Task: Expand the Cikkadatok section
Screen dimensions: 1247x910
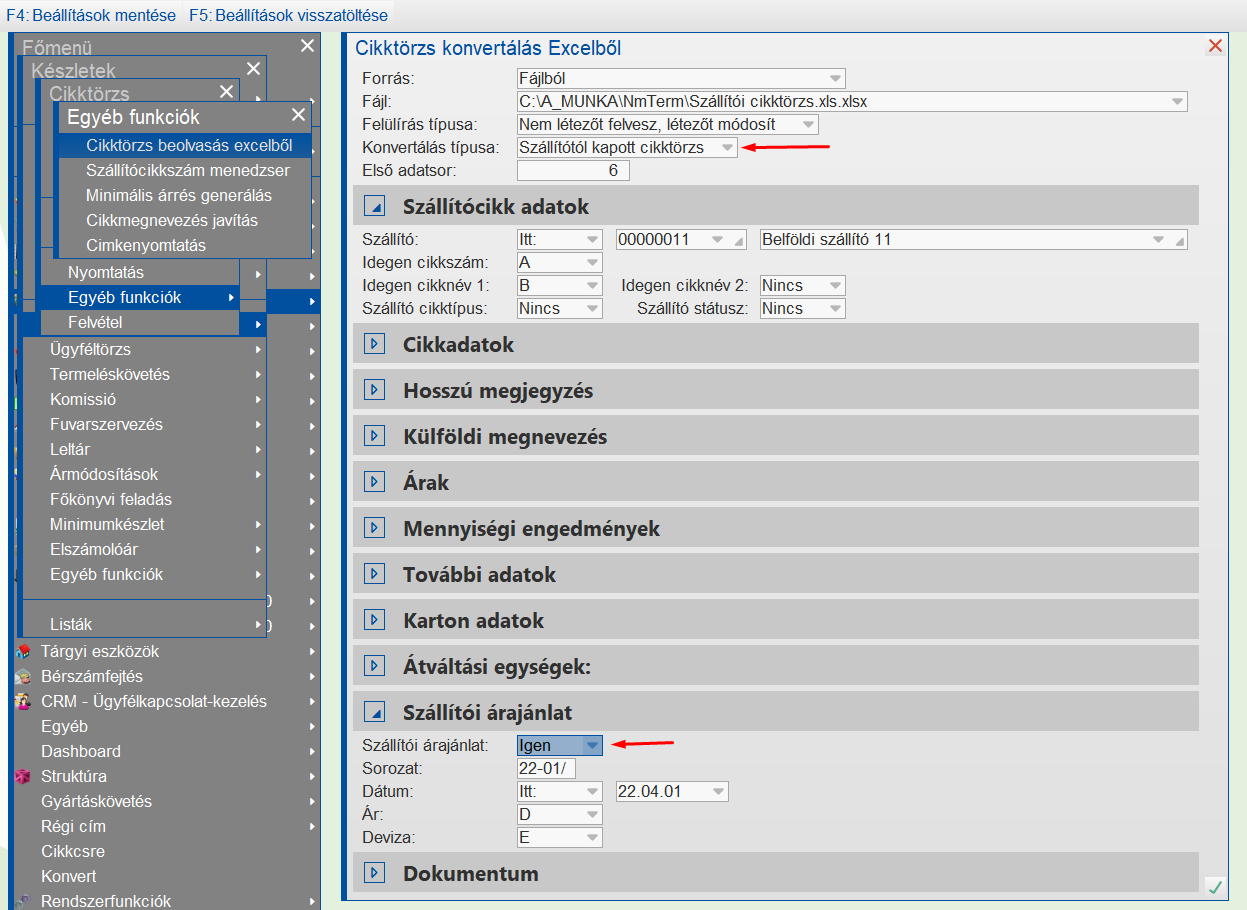Action: pos(374,344)
